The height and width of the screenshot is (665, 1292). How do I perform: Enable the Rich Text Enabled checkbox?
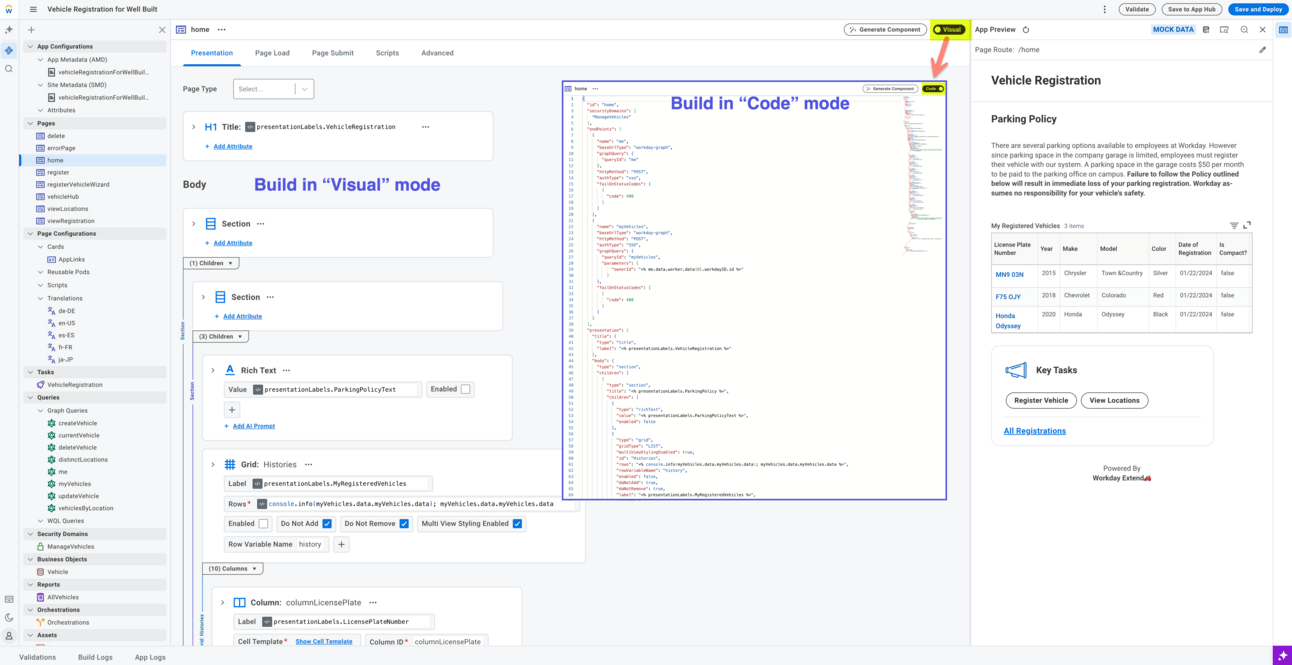coord(465,389)
